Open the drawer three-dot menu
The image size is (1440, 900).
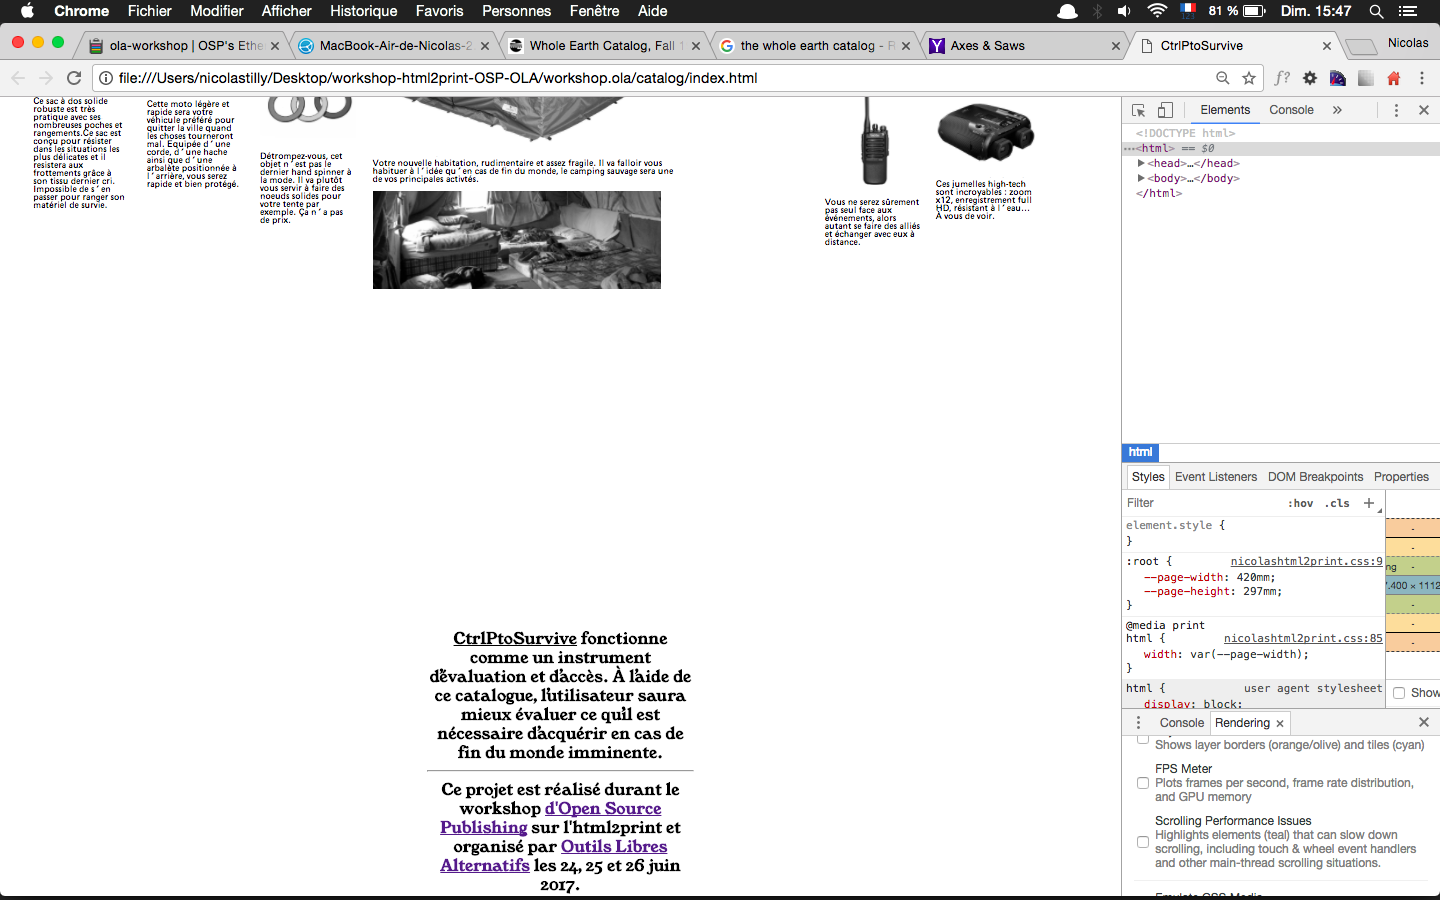(1138, 722)
